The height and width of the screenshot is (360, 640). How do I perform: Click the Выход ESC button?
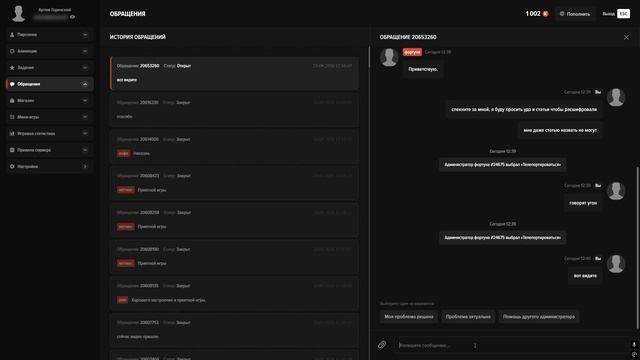(616, 14)
